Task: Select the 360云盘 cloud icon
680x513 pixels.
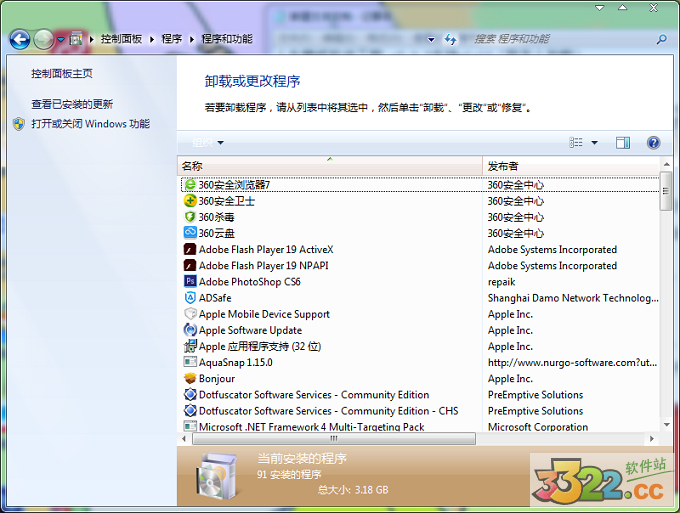Action: click(x=190, y=233)
